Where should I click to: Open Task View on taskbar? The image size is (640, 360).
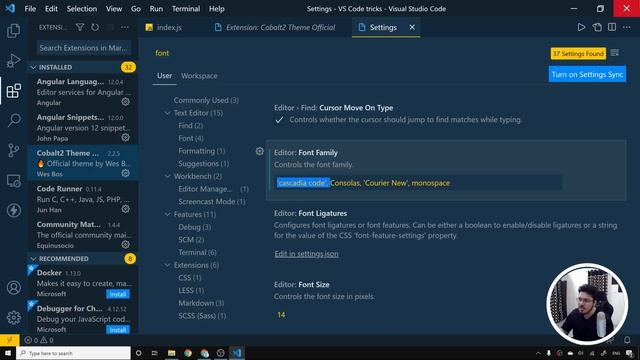click(155, 353)
